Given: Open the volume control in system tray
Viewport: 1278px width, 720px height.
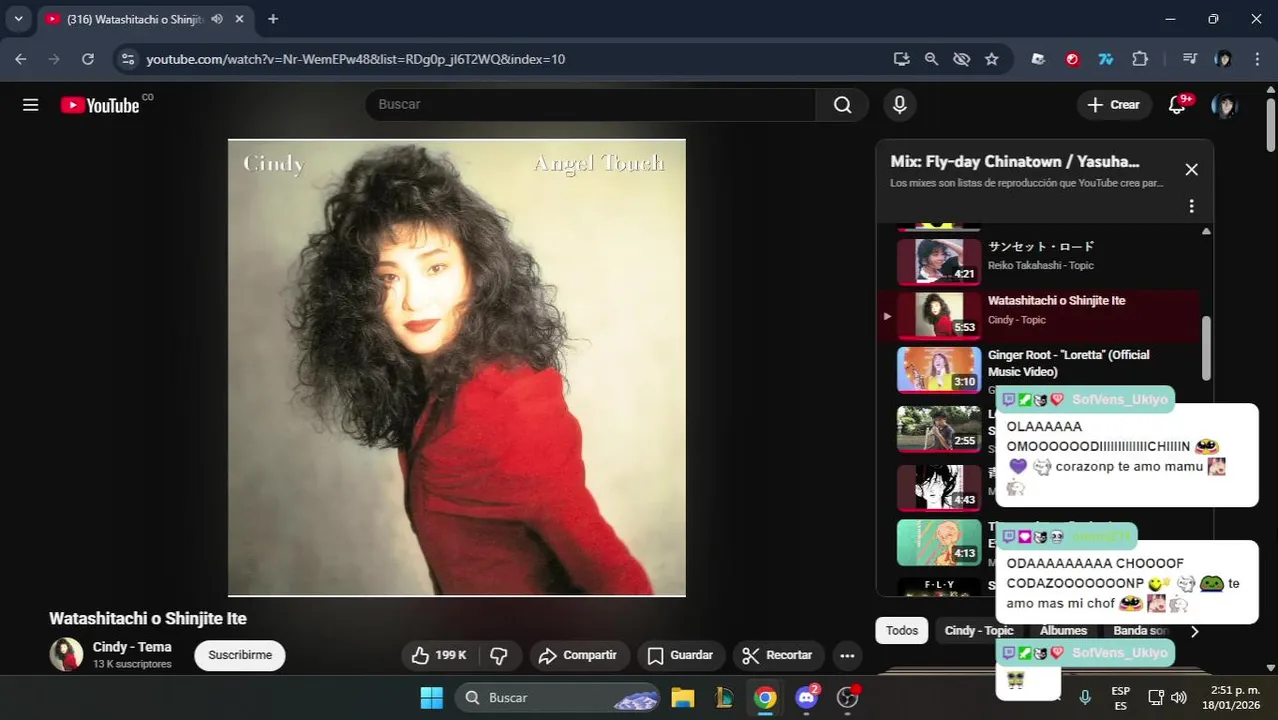Looking at the screenshot, I should coord(1179,698).
